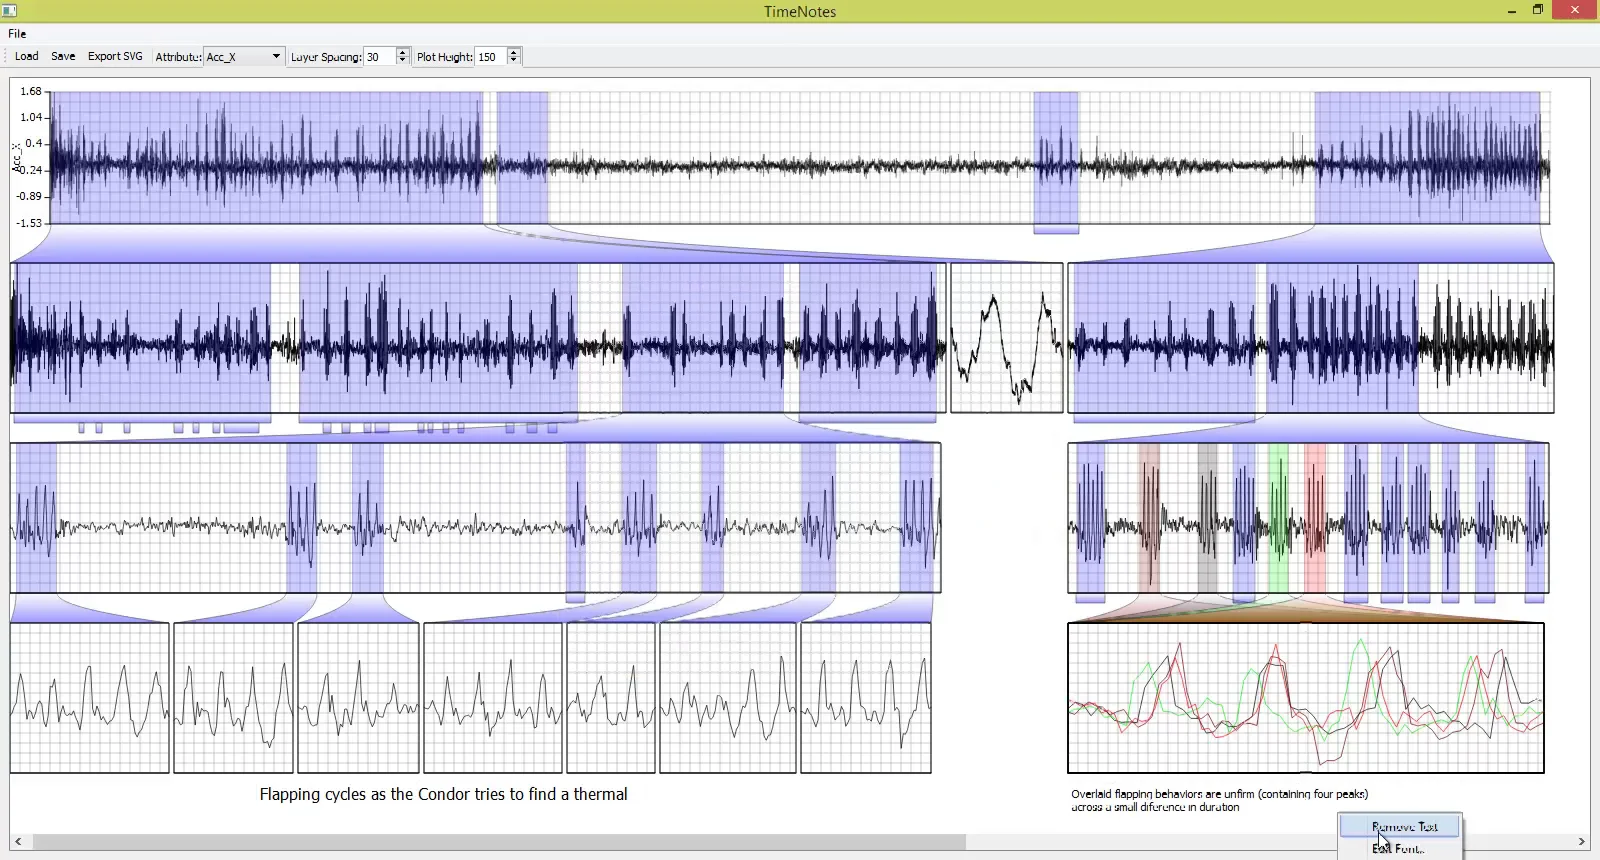The height and width of the screenshot is (860, 1600).
Task: Click the TimeNotes application icon in the title bar
Action: coord(10,11)
